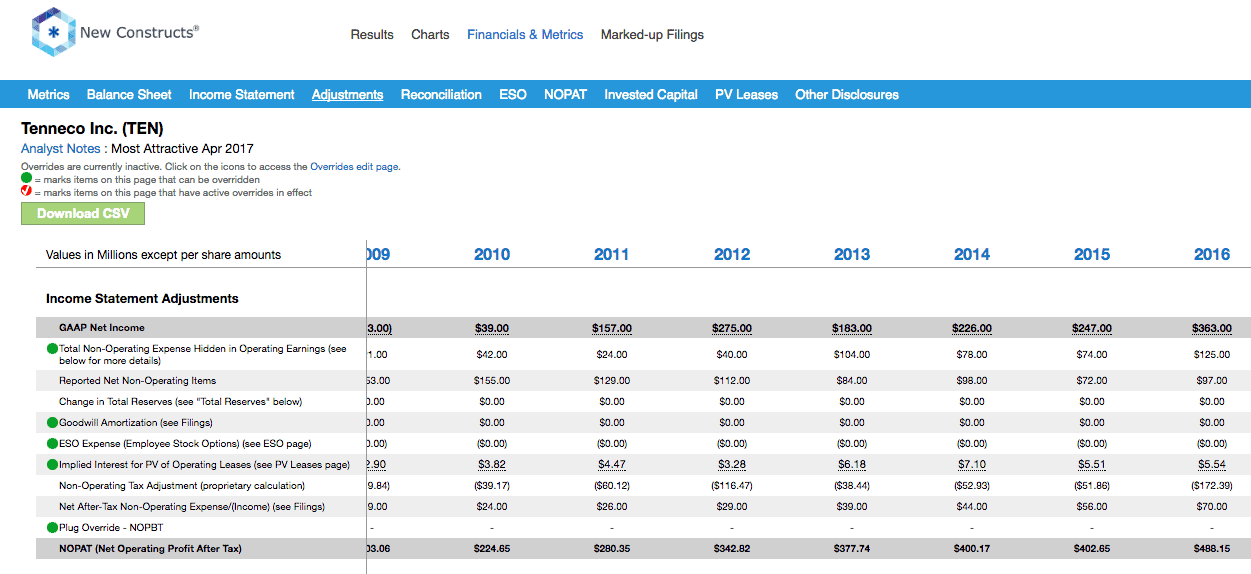
Task: Click 2012 Non-Operating Tax Adjustment value ($116.47)
Action: [x=732, y=486]
